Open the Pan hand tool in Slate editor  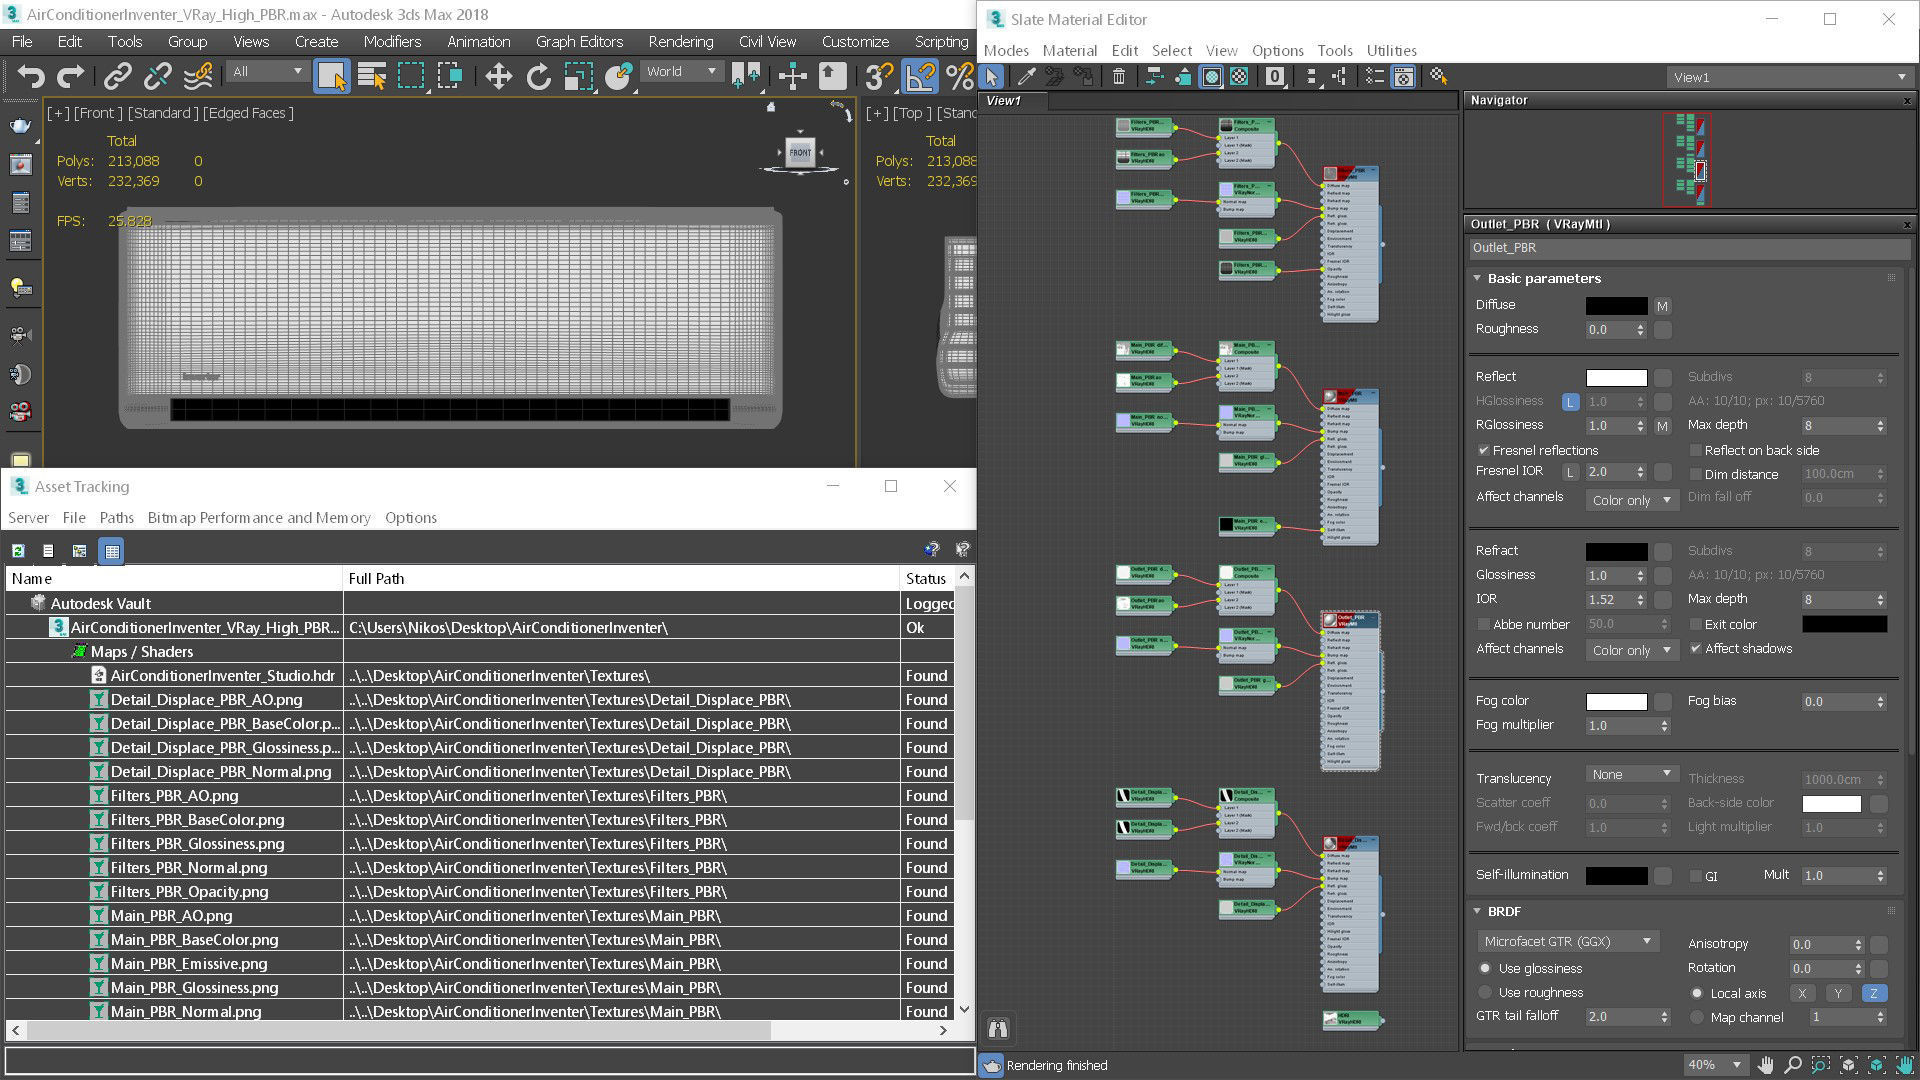point(1765,1065)
